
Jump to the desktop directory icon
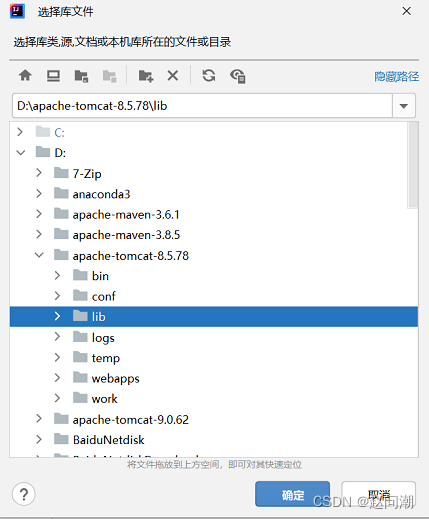(53, 76)
